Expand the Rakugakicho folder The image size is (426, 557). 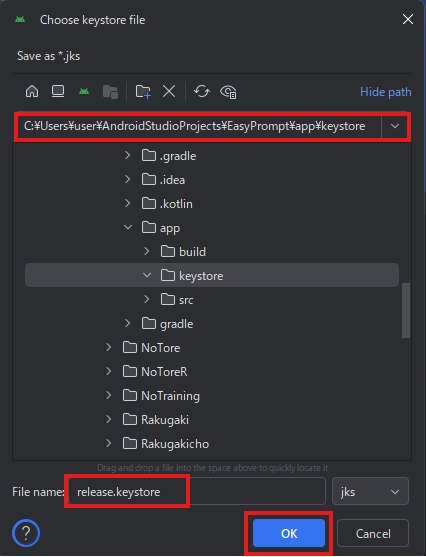[x=109, y=443]
